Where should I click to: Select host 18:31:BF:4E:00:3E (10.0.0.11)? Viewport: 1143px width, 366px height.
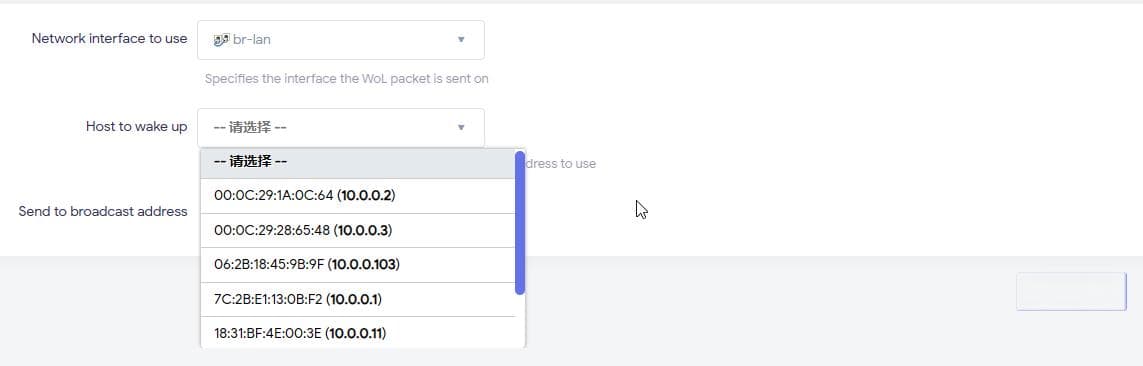tap(358, 333)
